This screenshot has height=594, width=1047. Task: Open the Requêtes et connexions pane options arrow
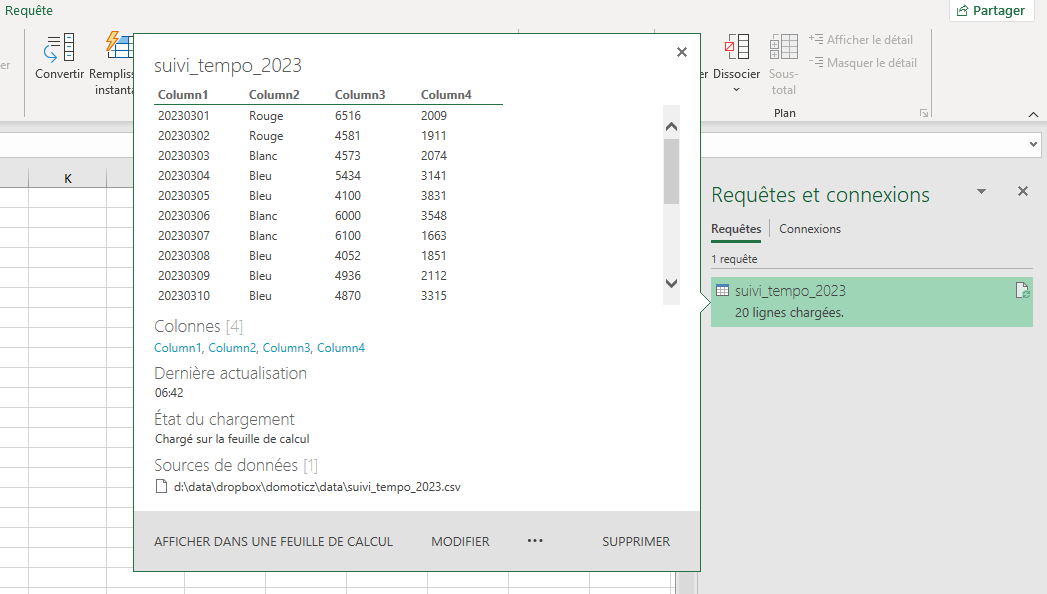981,191
